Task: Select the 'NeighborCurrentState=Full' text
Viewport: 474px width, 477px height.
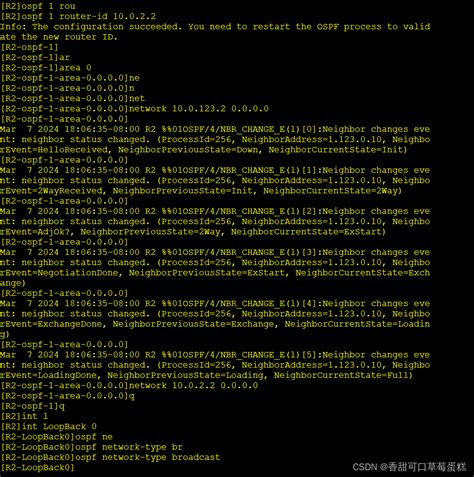Action: point(343,375)
